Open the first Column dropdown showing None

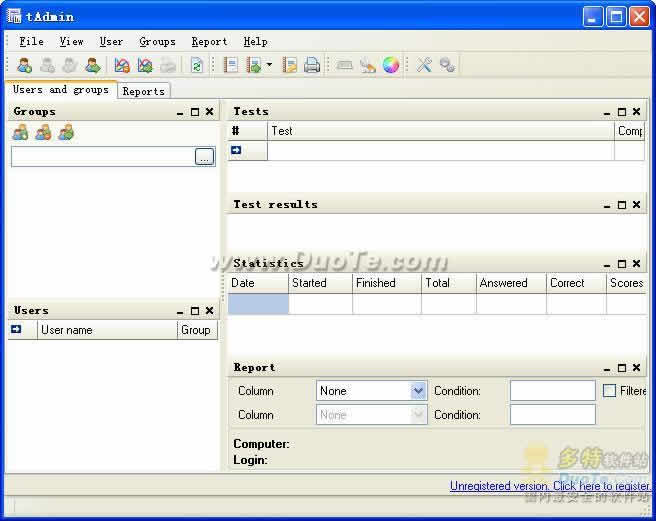pyautogui.click(x=372, y=391)
